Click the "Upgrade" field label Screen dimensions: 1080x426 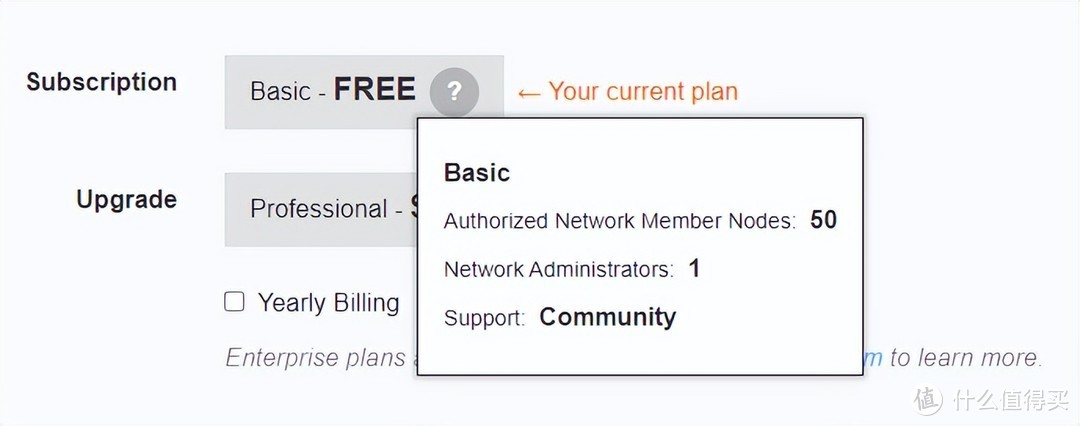126,199
